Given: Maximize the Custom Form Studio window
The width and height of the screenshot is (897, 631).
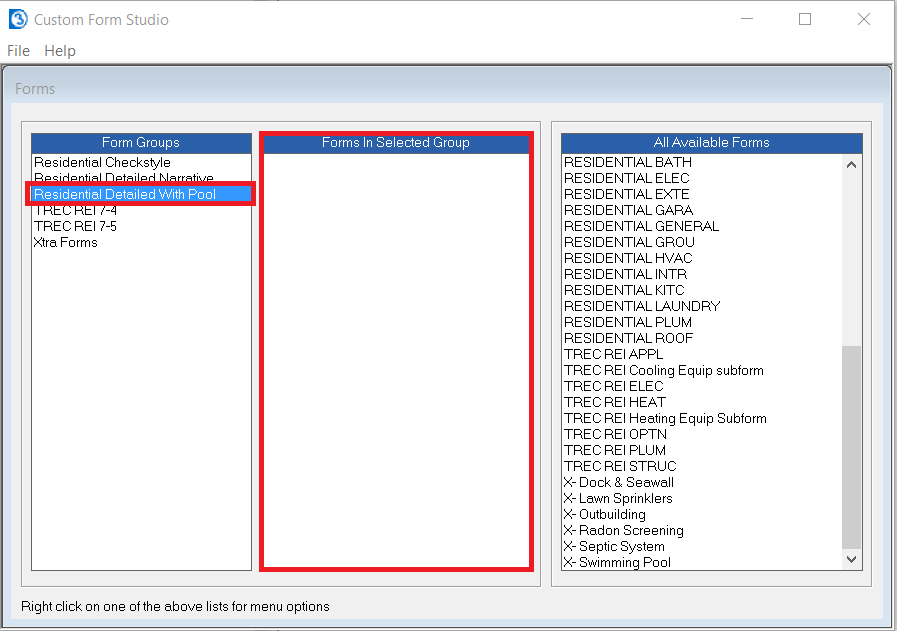Looking at the screenshot, I should [x=805, y=19].
